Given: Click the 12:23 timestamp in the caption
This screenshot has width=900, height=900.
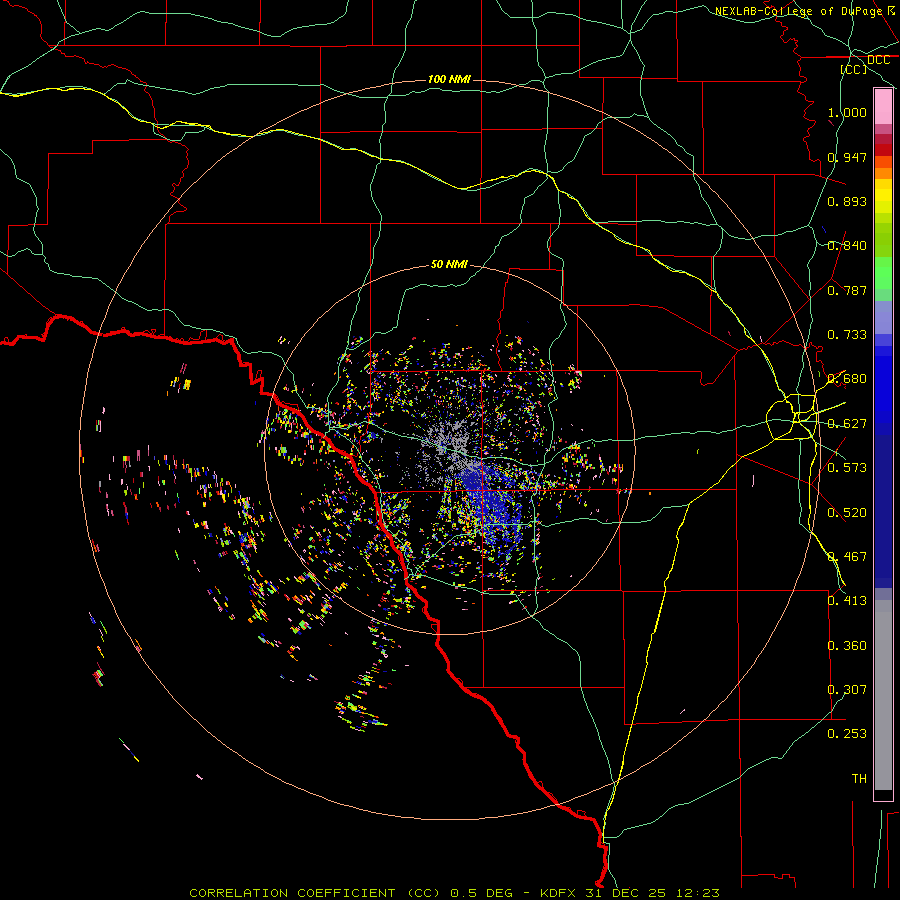Looking at the screenshot, I should click(698, 893).
